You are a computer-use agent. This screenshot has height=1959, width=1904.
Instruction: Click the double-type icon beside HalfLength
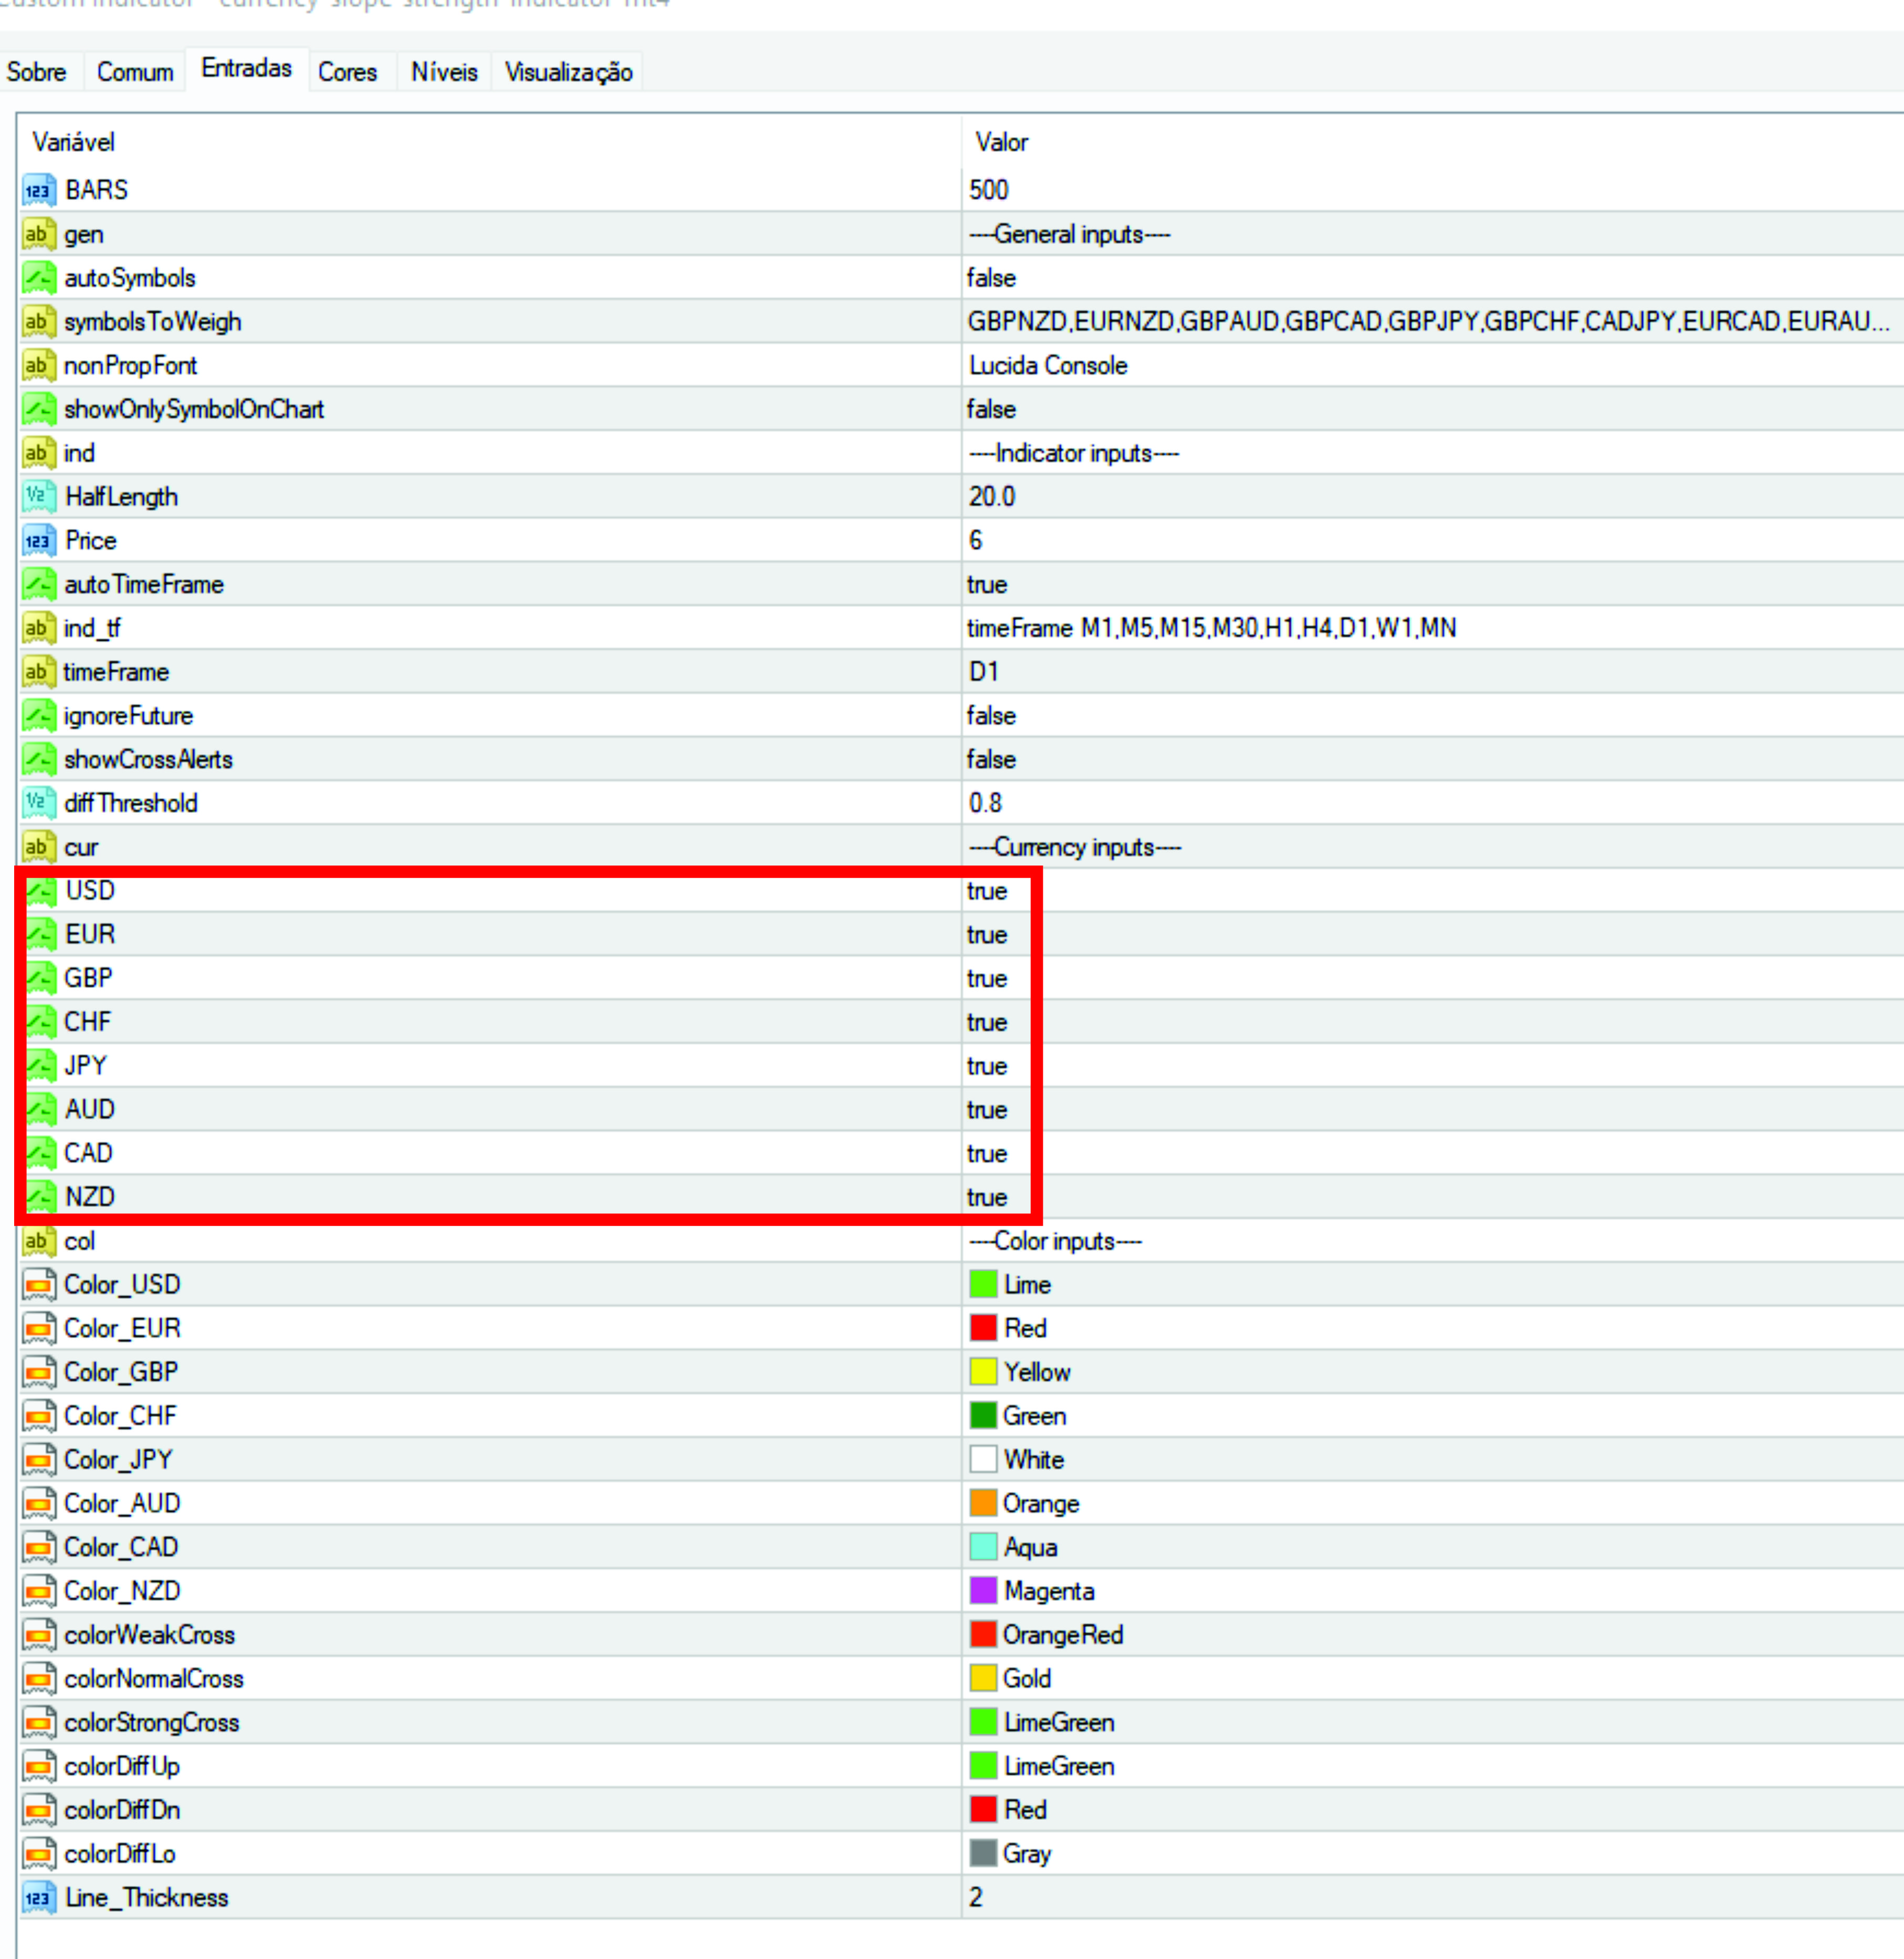[x=38, y=497]
